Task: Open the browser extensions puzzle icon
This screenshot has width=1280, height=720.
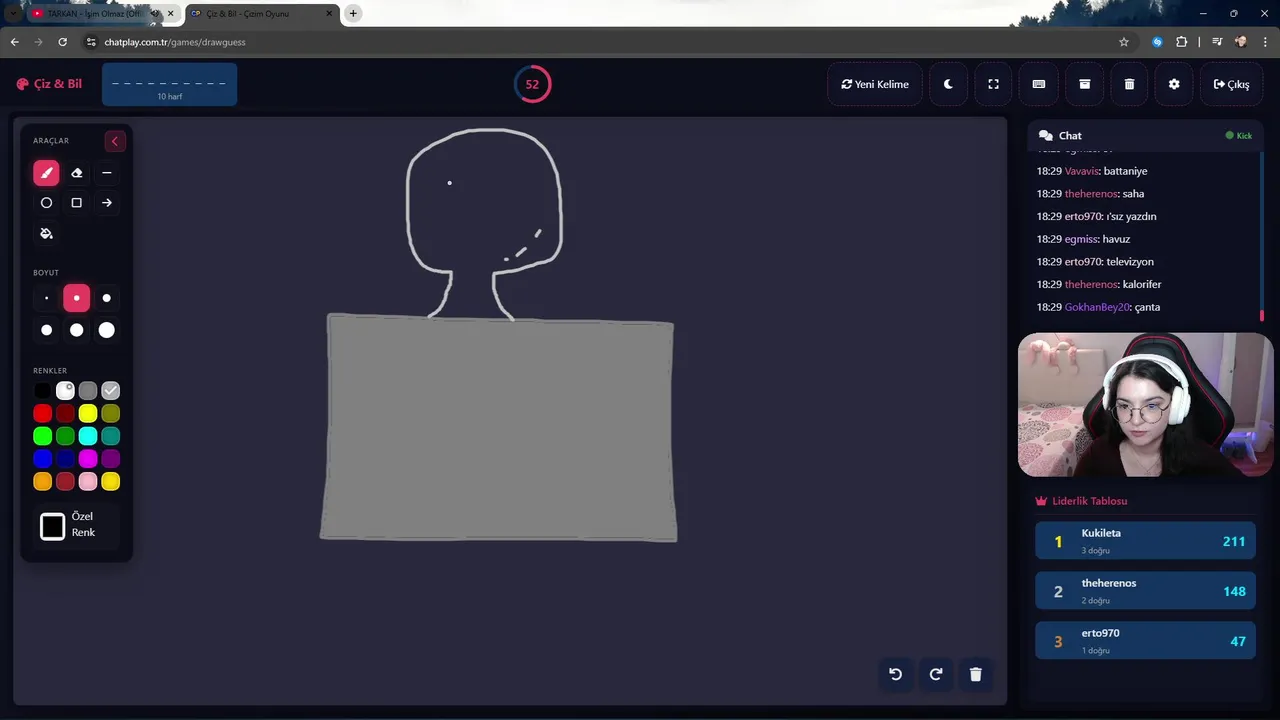Action: point(1181,42)
